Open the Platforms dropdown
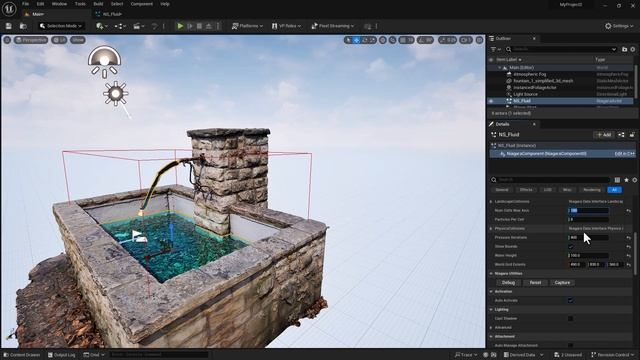This screenshot has height=360, width=640. click(x=247, y=26)
